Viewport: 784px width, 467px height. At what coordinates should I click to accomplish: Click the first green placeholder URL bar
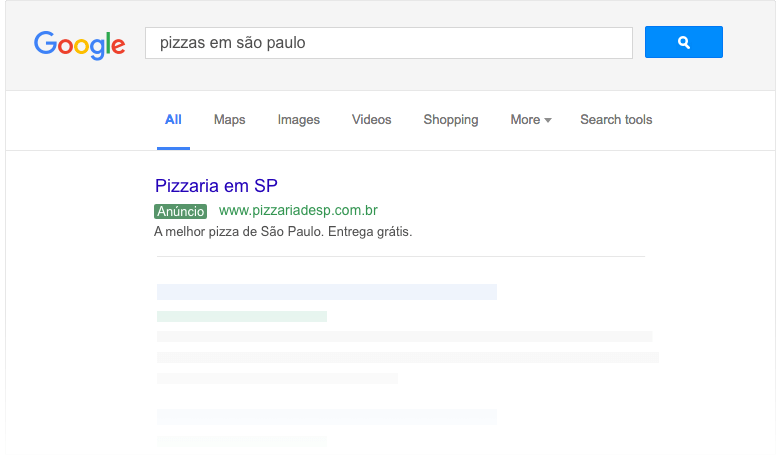click(241, 316)
